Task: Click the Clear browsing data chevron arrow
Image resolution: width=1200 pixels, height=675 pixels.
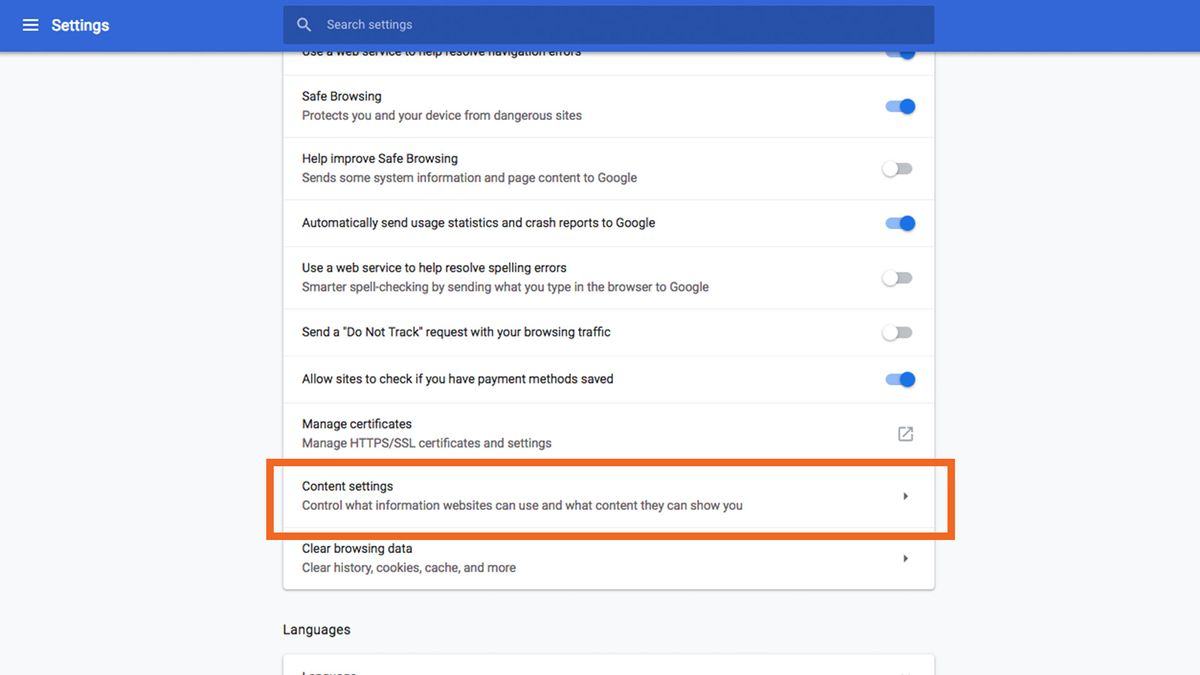Action: point(905,558)
